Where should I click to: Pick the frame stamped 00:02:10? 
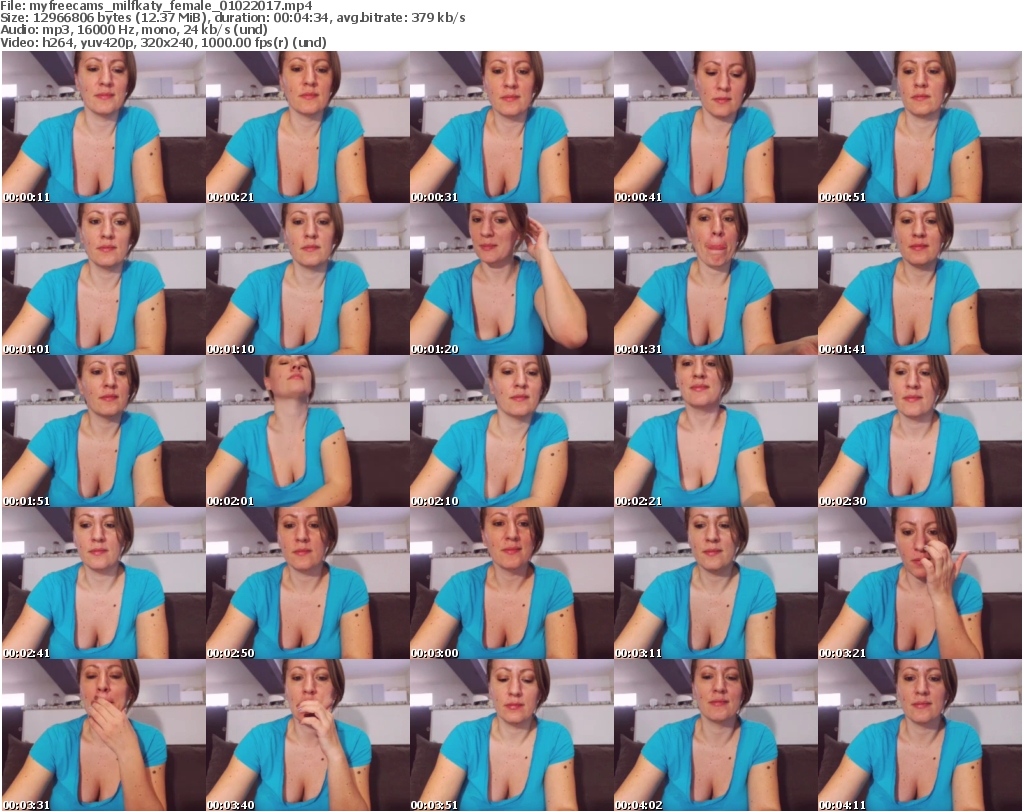pyautogui.click(x=511, y=432)
